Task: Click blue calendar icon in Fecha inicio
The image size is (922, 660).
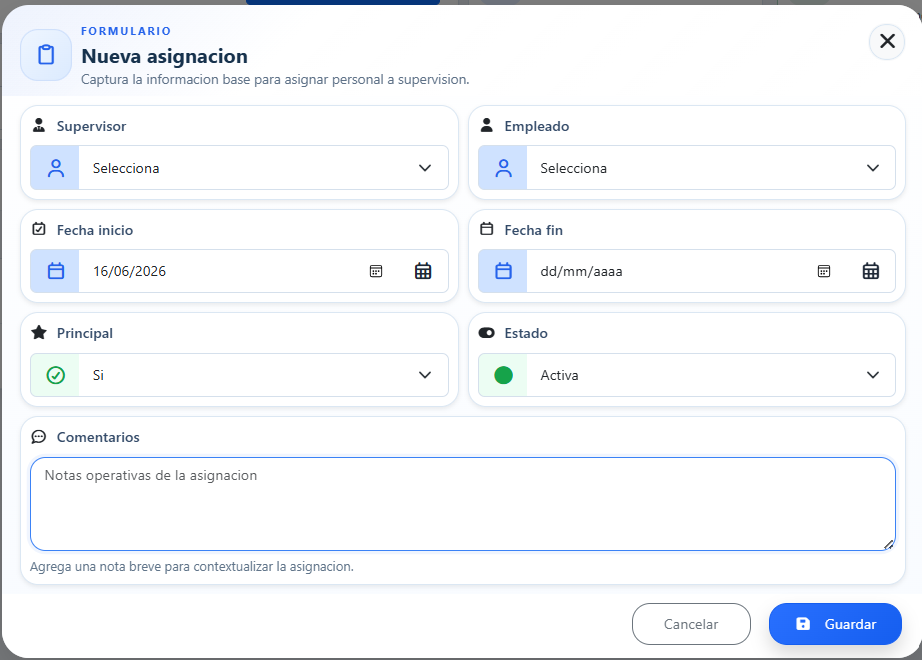Action: click(56, 271)
